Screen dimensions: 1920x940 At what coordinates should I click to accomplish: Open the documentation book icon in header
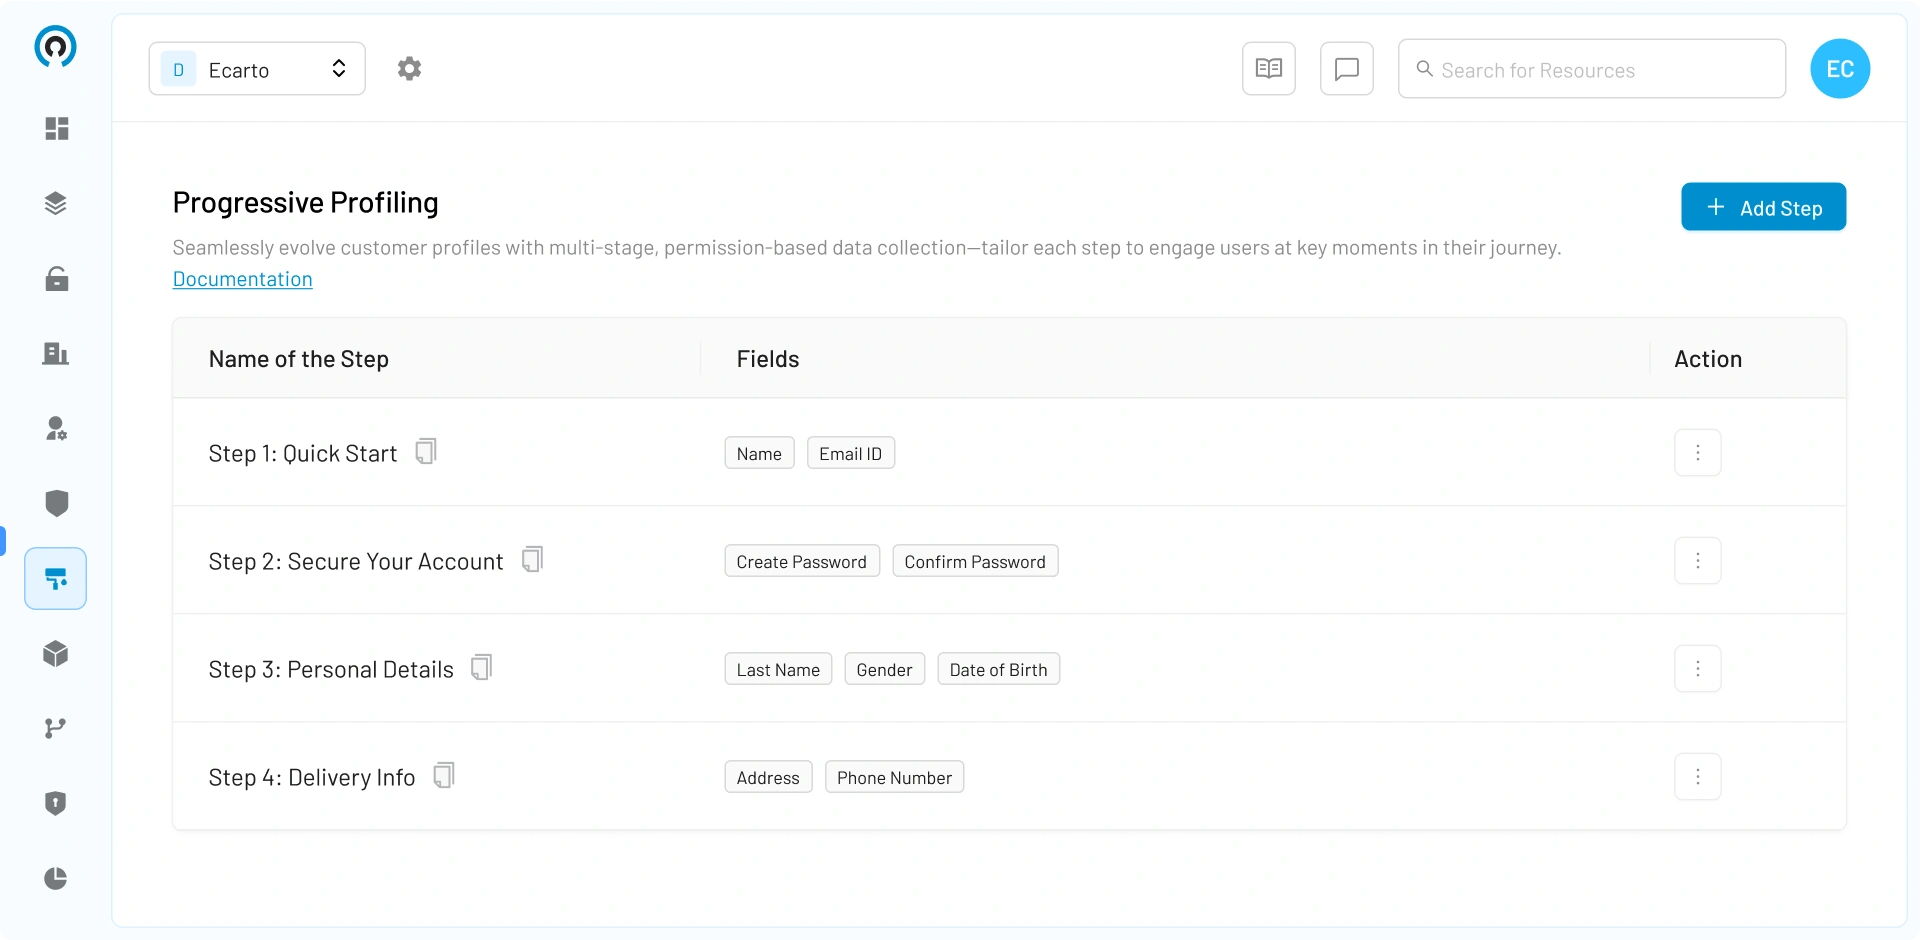[x=1269, y=69]
